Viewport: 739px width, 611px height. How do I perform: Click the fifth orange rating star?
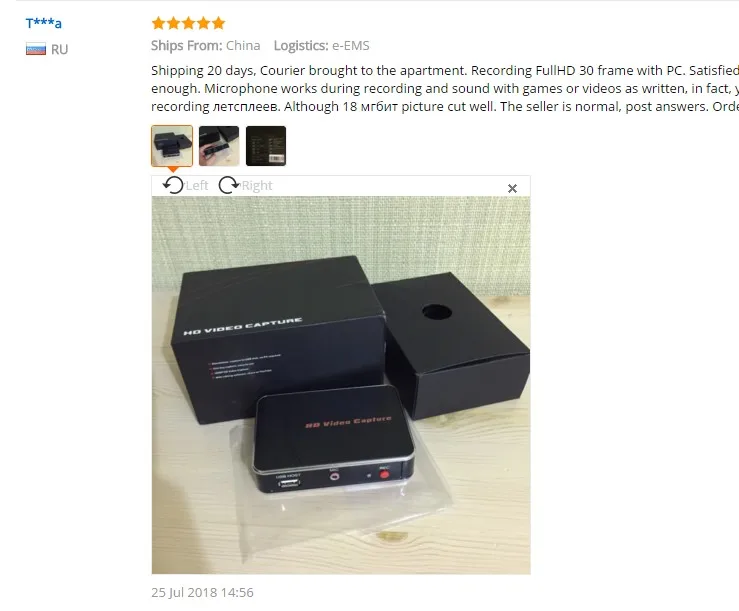pyautogui.click(x=218, y=23)
